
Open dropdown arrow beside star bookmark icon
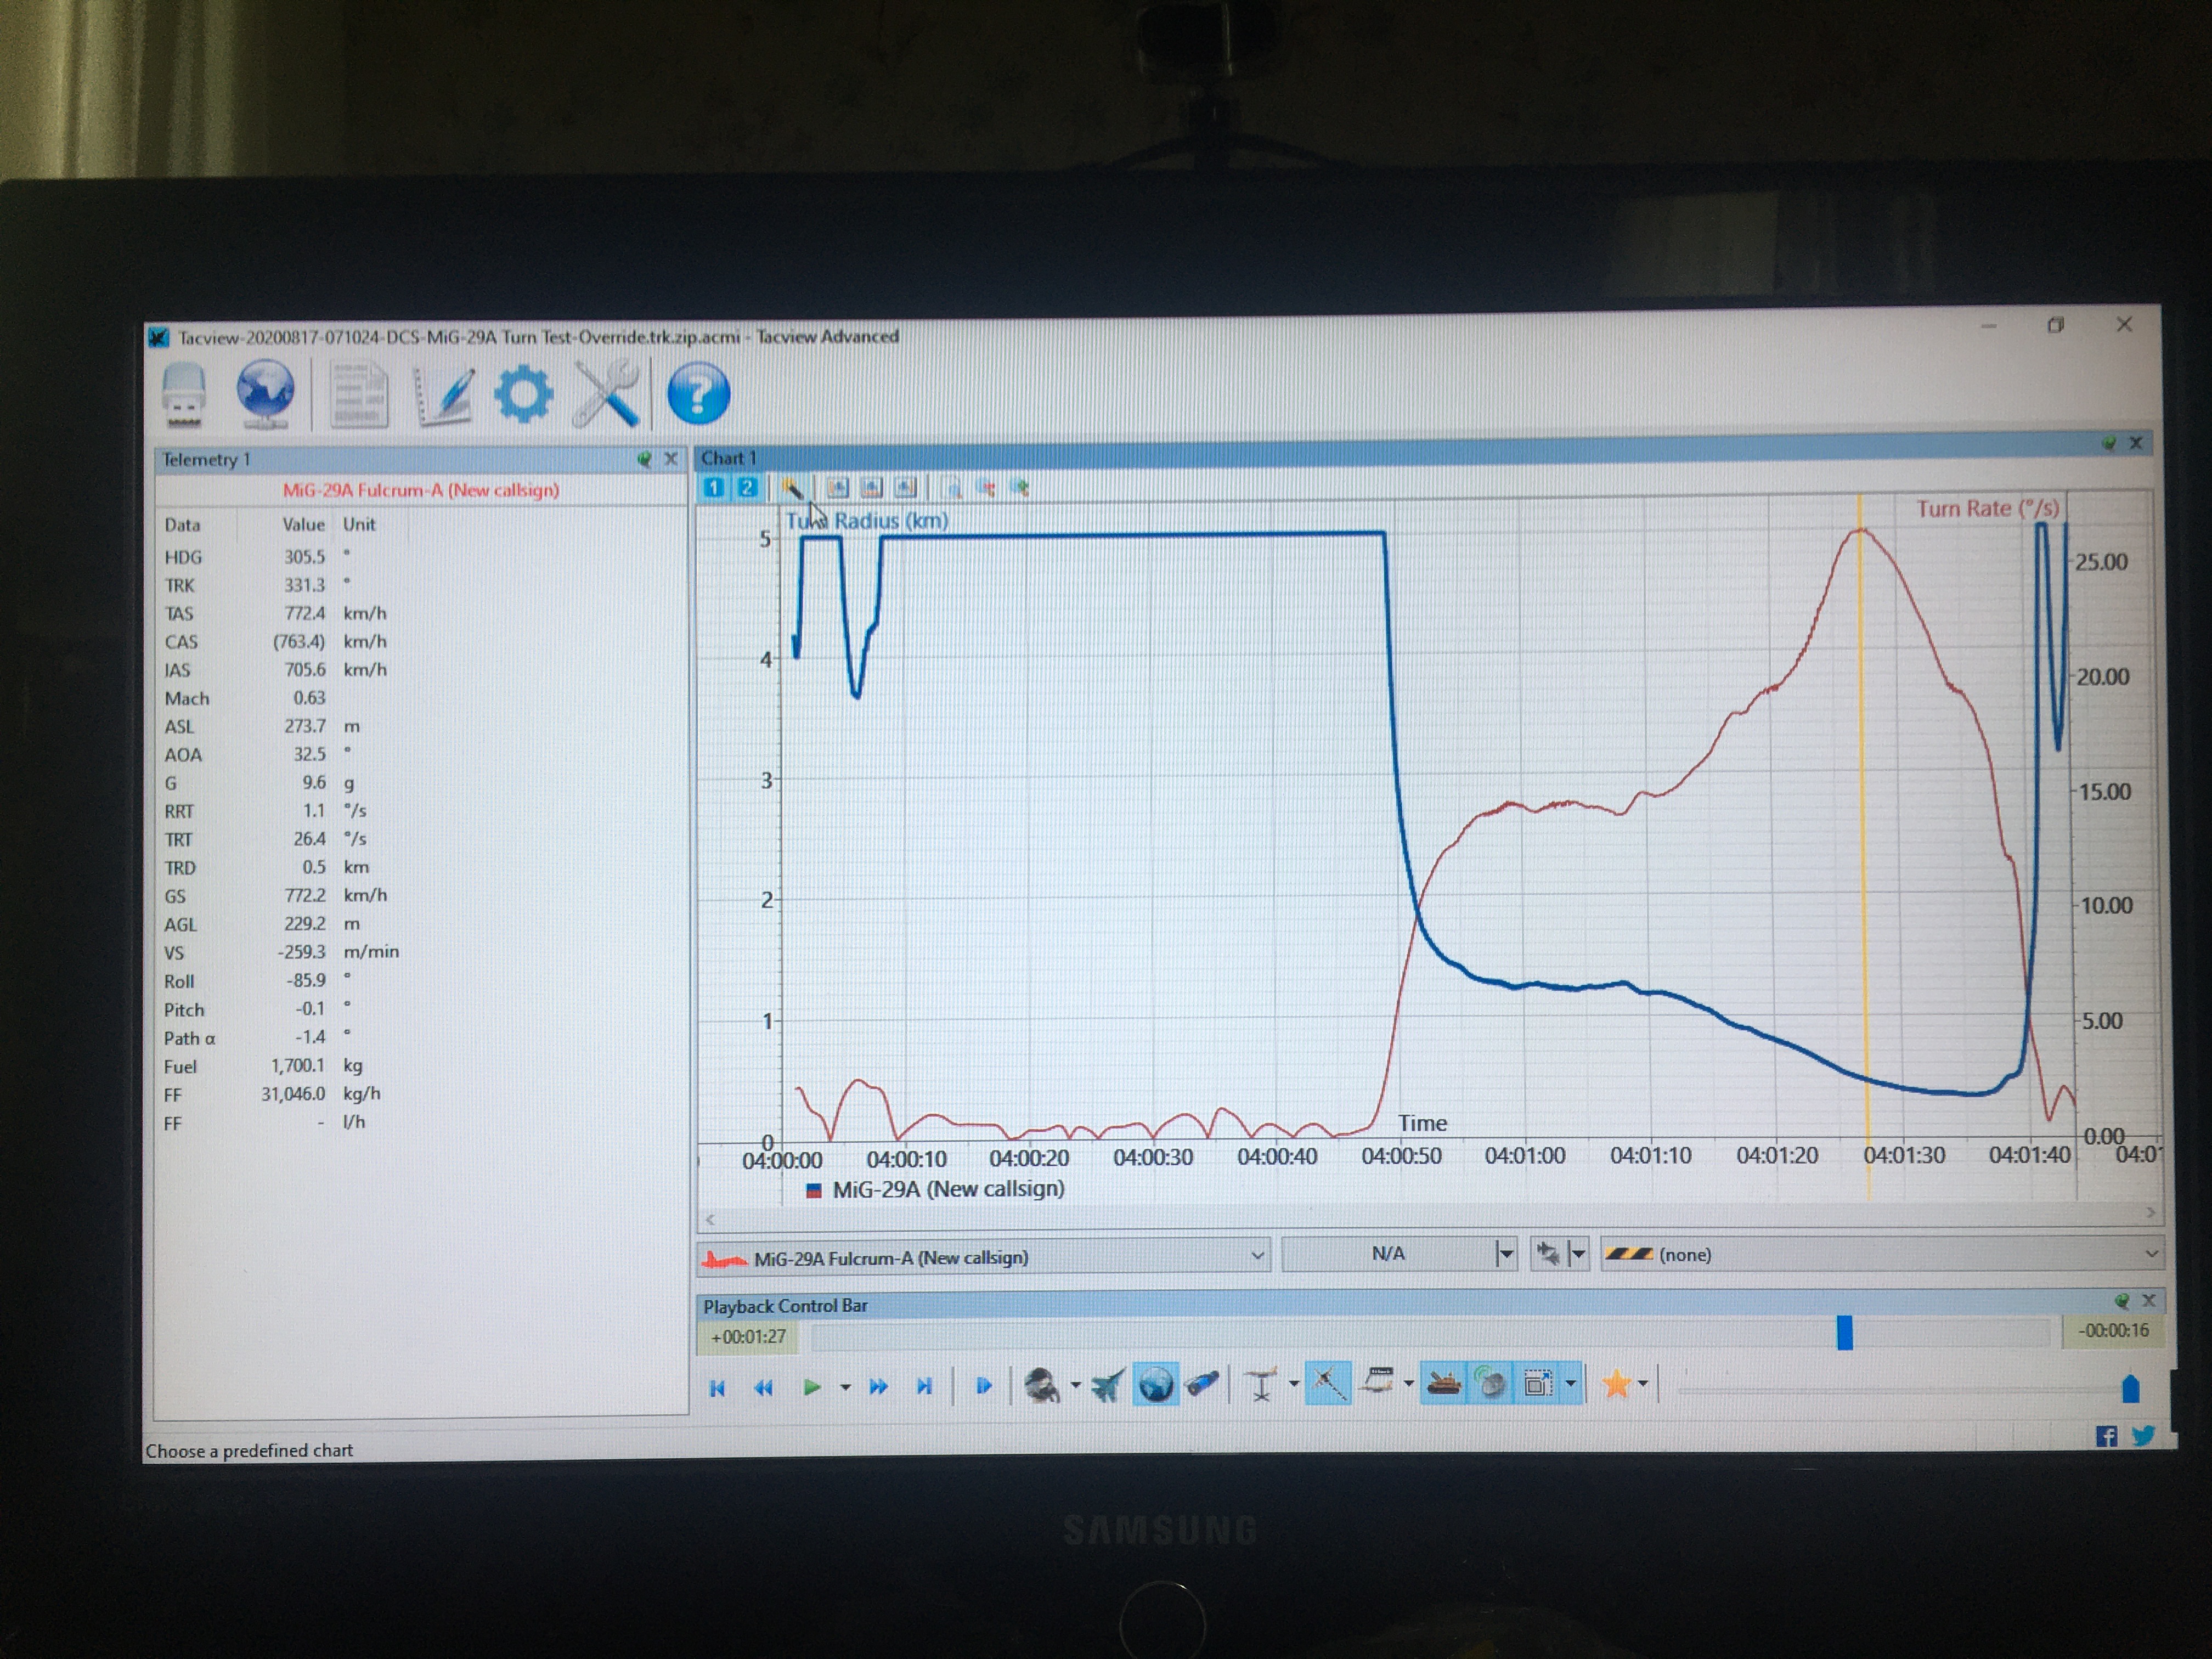coord(1643,1383)
